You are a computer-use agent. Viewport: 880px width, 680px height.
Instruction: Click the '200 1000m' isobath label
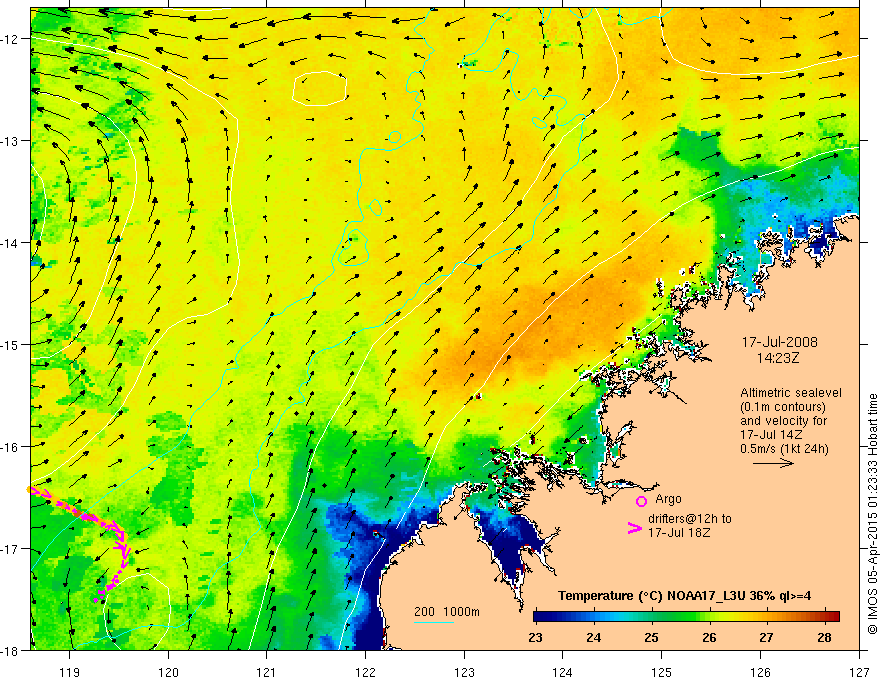click(x=447, y=612)
